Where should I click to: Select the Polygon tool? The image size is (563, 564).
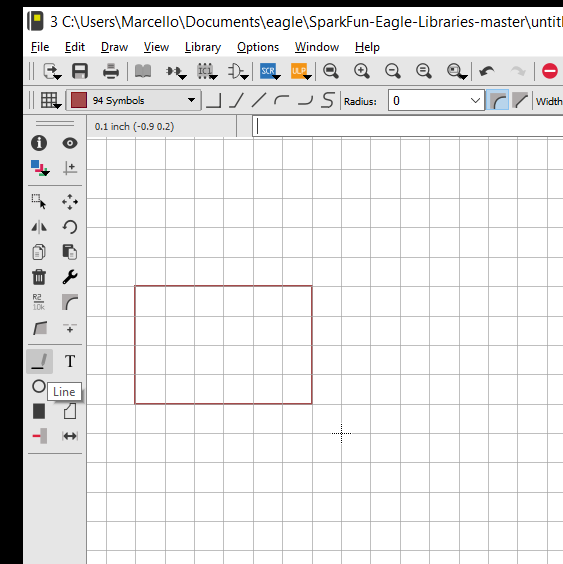(70, 411)
